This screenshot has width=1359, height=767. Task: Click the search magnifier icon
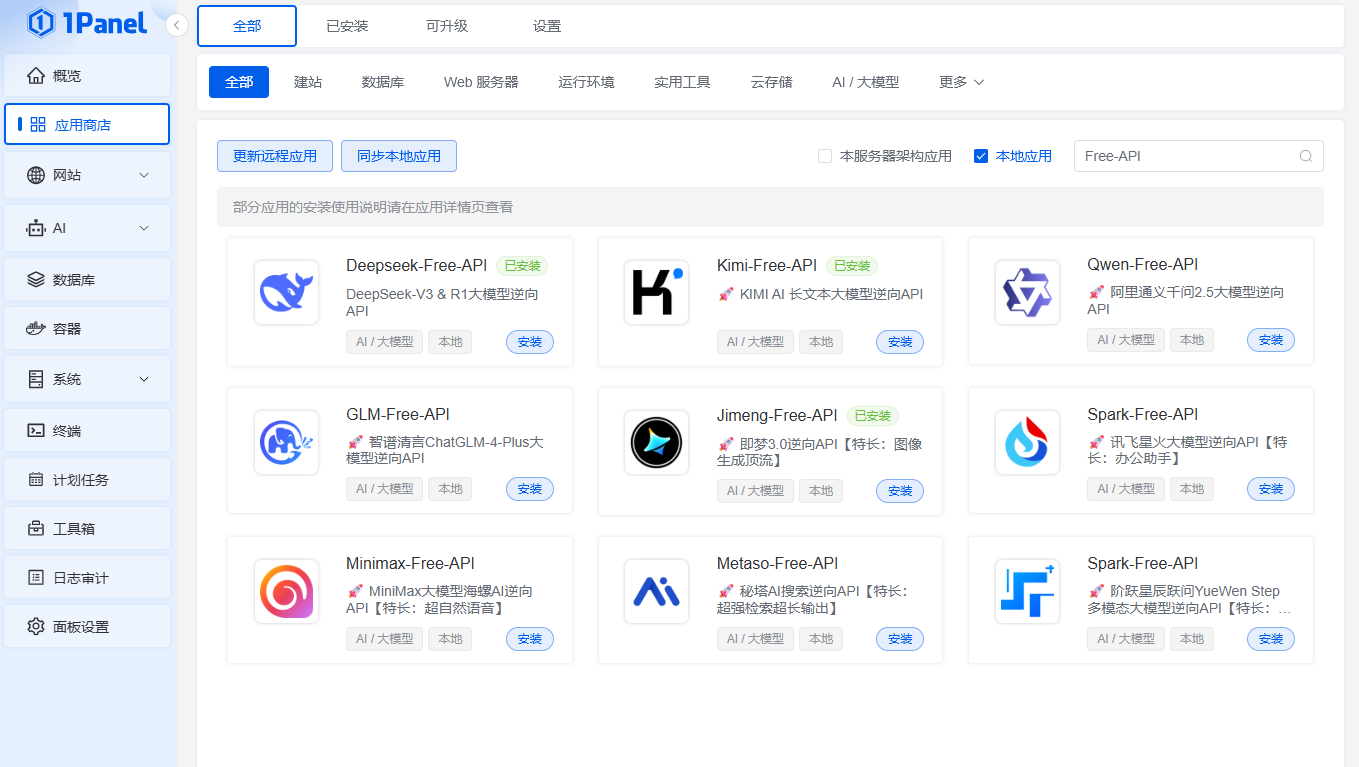click(x=1305, y=156)
